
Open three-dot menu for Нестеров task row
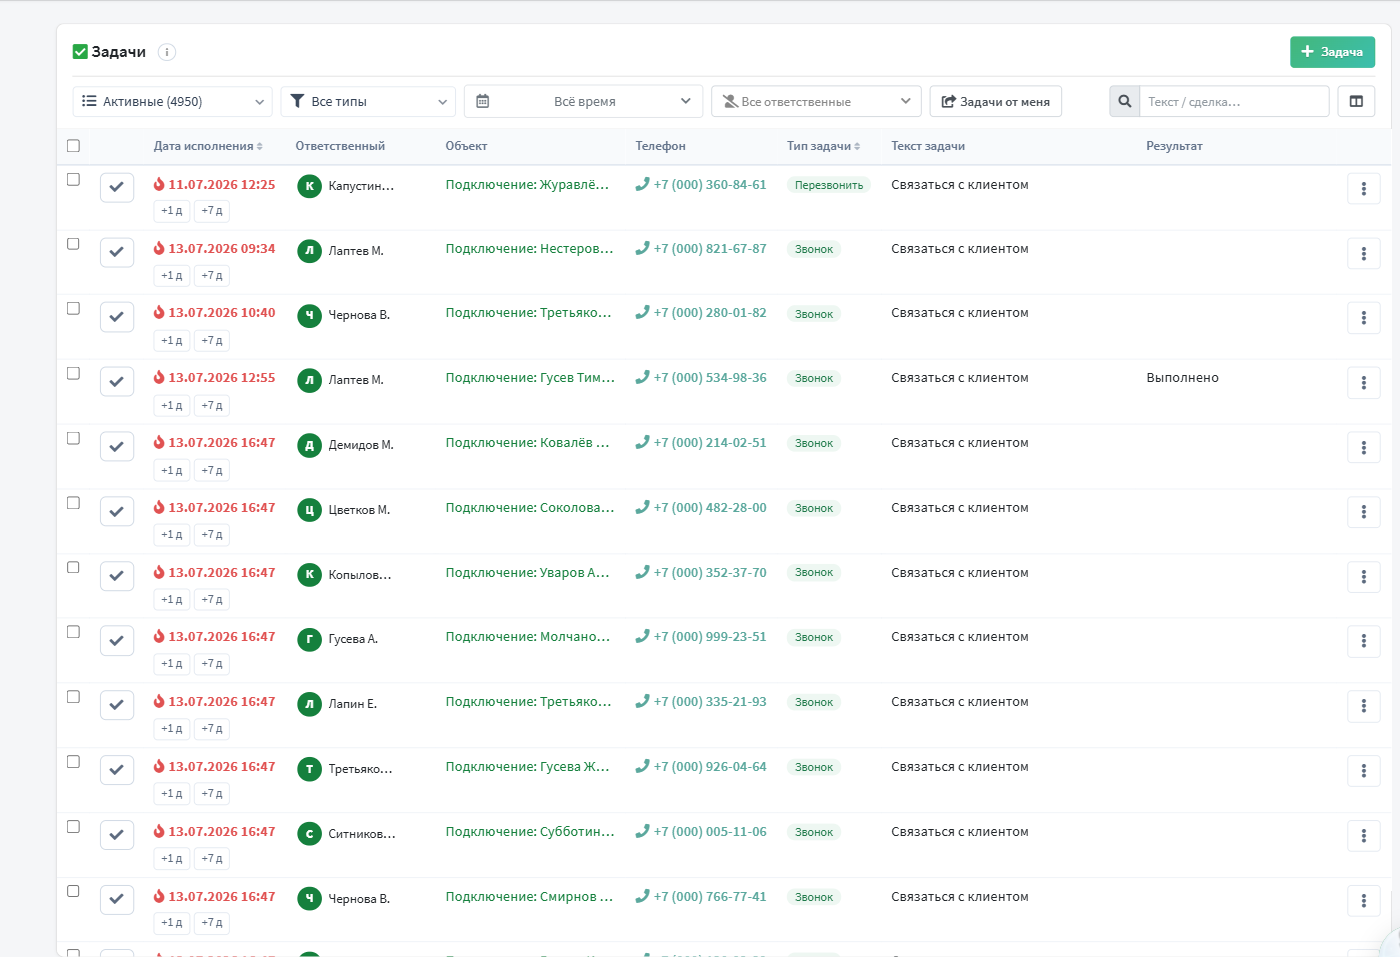click(x=1364, y=253)
